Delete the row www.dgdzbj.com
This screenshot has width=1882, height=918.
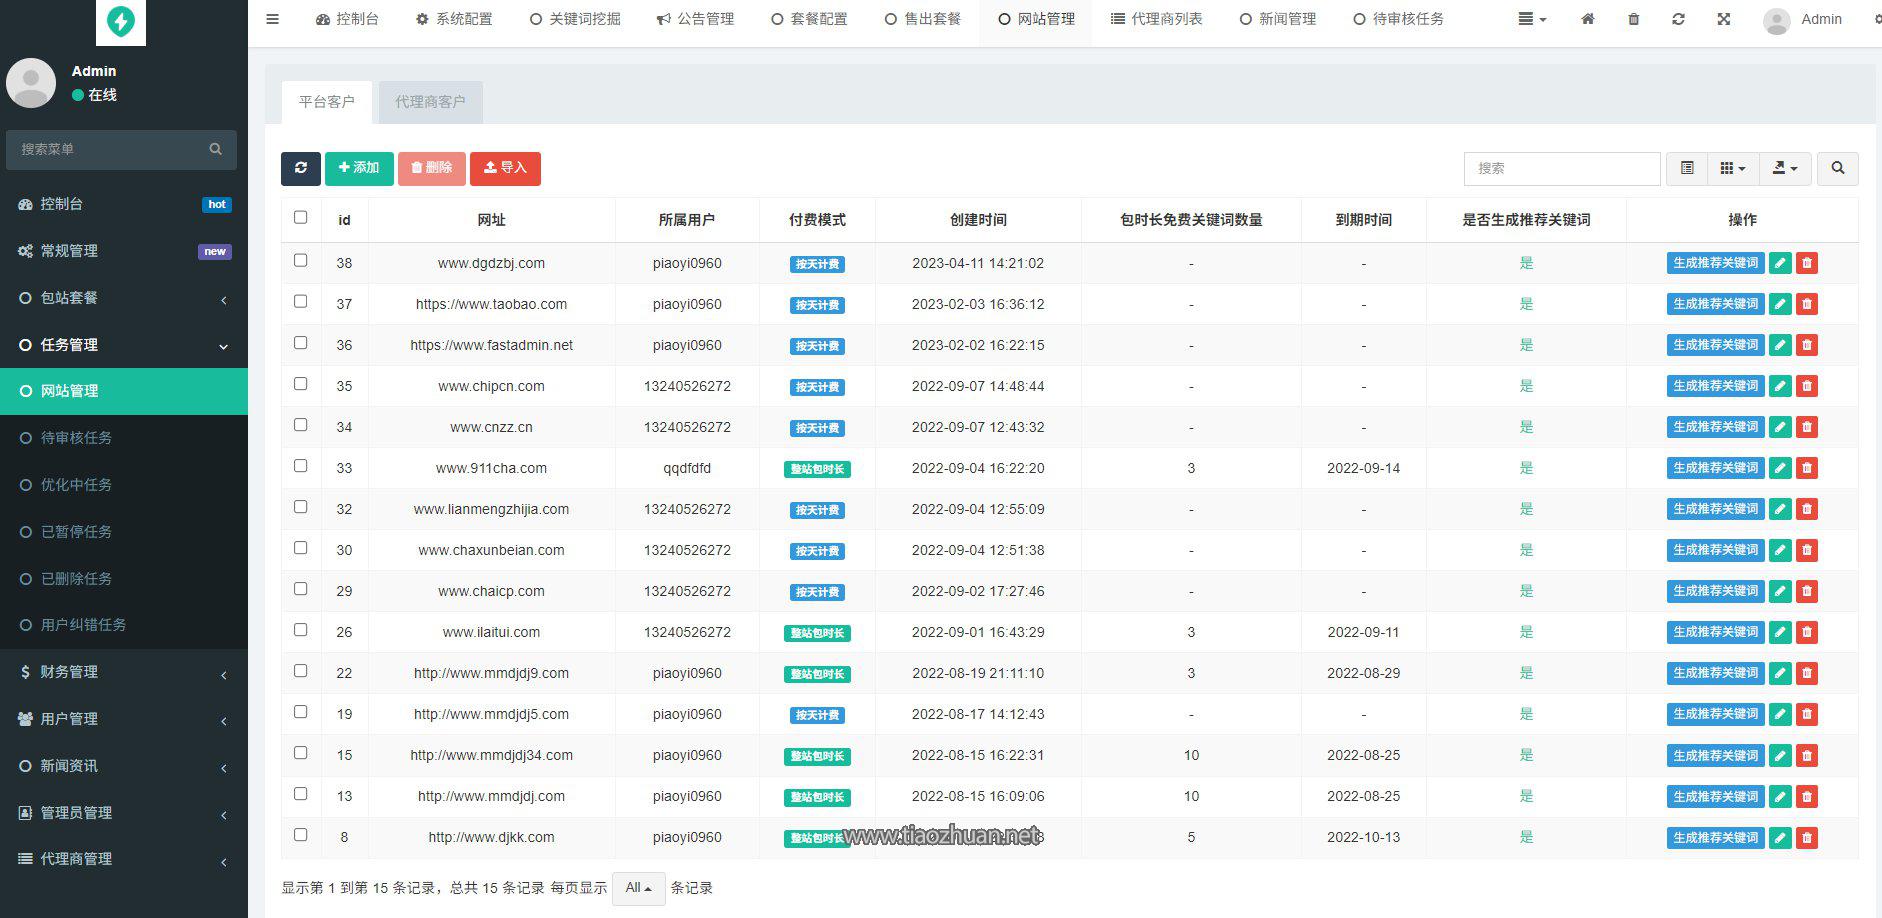click(x=1807, y=263)
